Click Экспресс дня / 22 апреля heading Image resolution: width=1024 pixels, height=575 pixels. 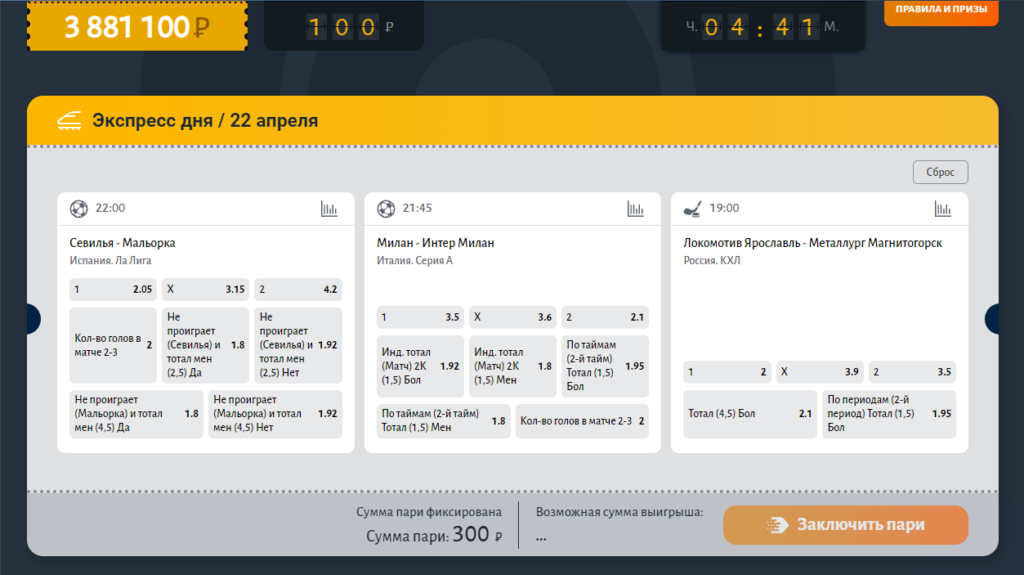(x=205, y=120)
